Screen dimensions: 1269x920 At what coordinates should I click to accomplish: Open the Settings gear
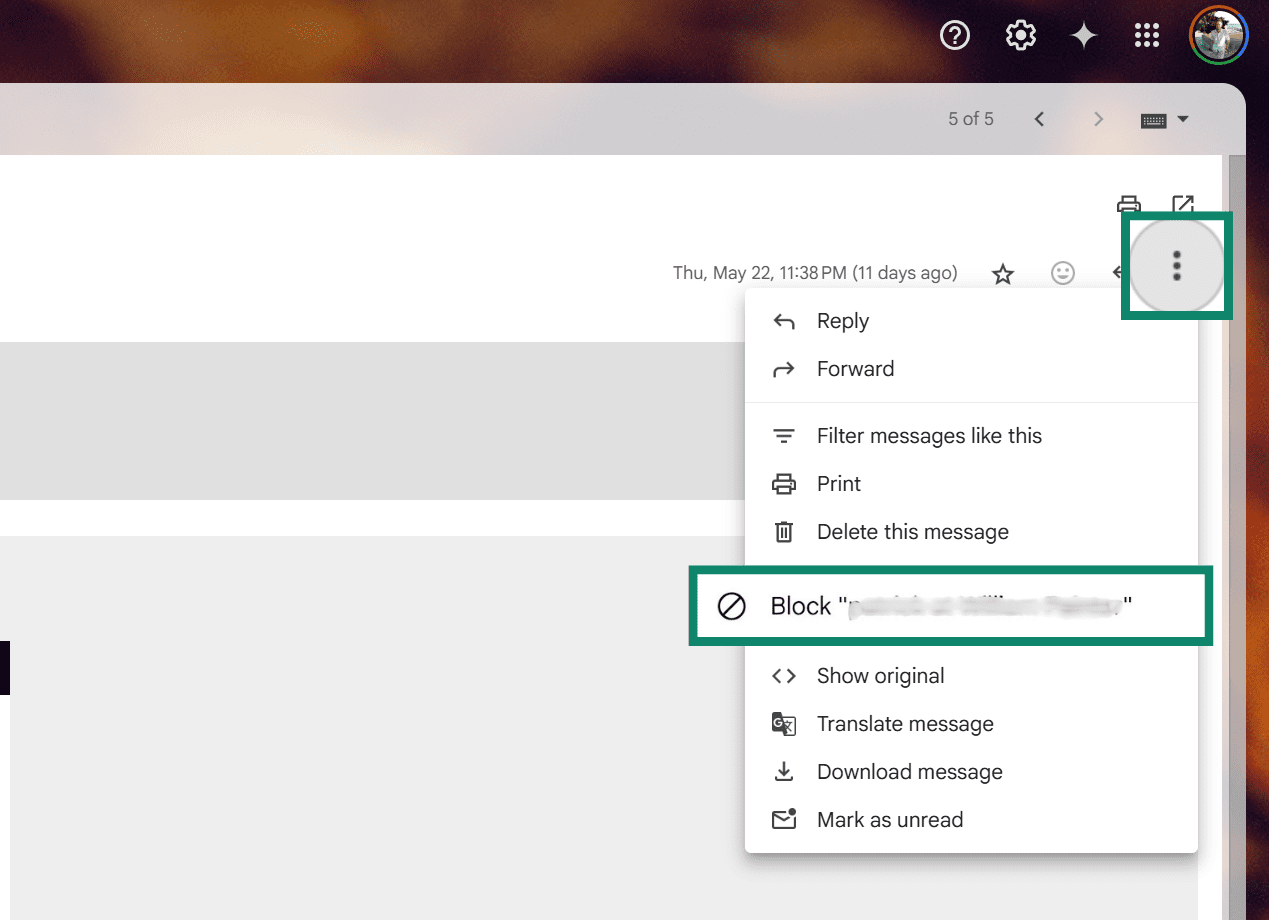click(x=1020, y=35)
